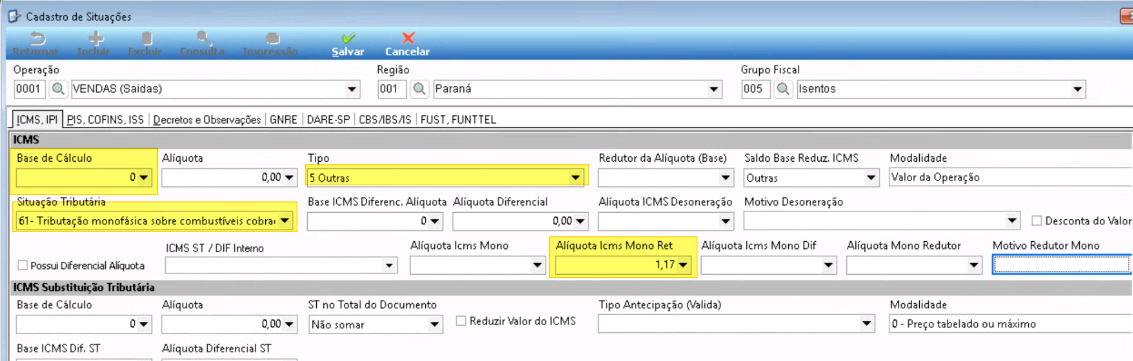Viewport: 1133px width, 361px height.
Task: Click the Operação lookup magnifier icon
Action: tap(58, 90)
